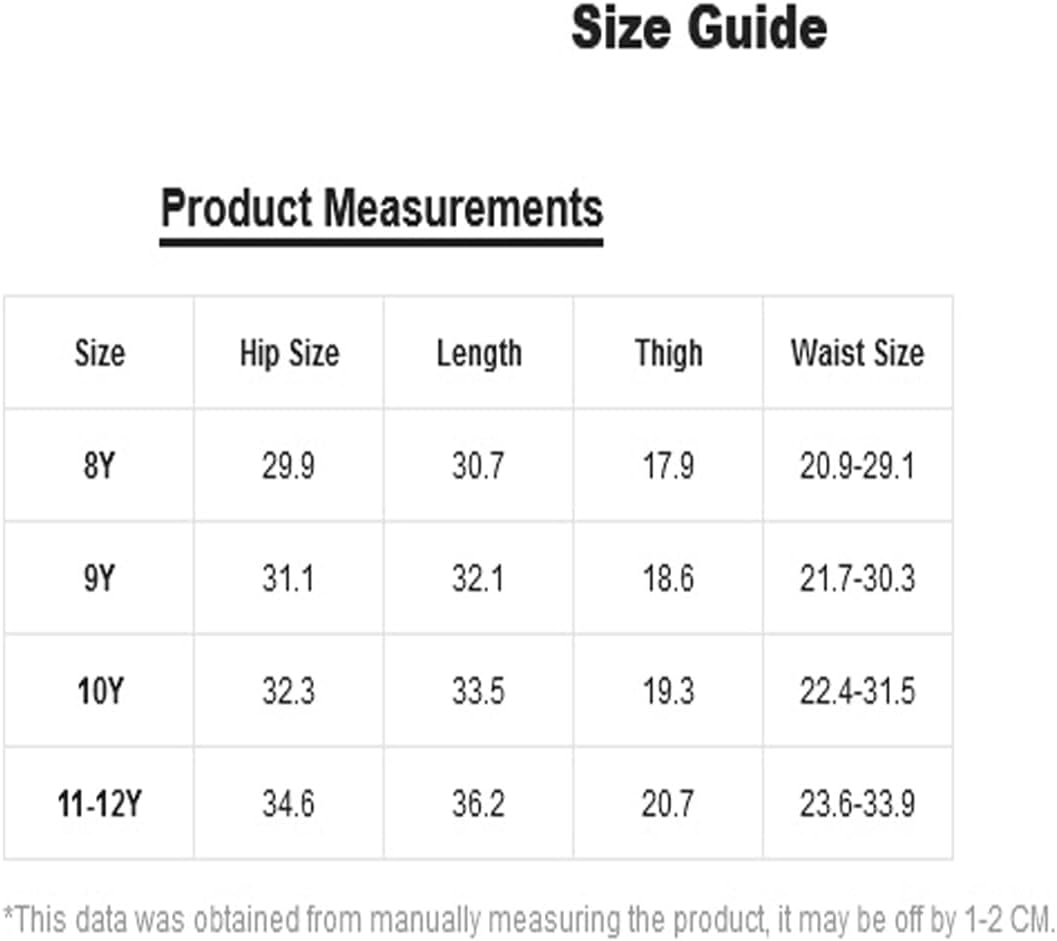The image size is (1057, 941).
Task: Select the Length column header
Action: [x=479, y=354]
